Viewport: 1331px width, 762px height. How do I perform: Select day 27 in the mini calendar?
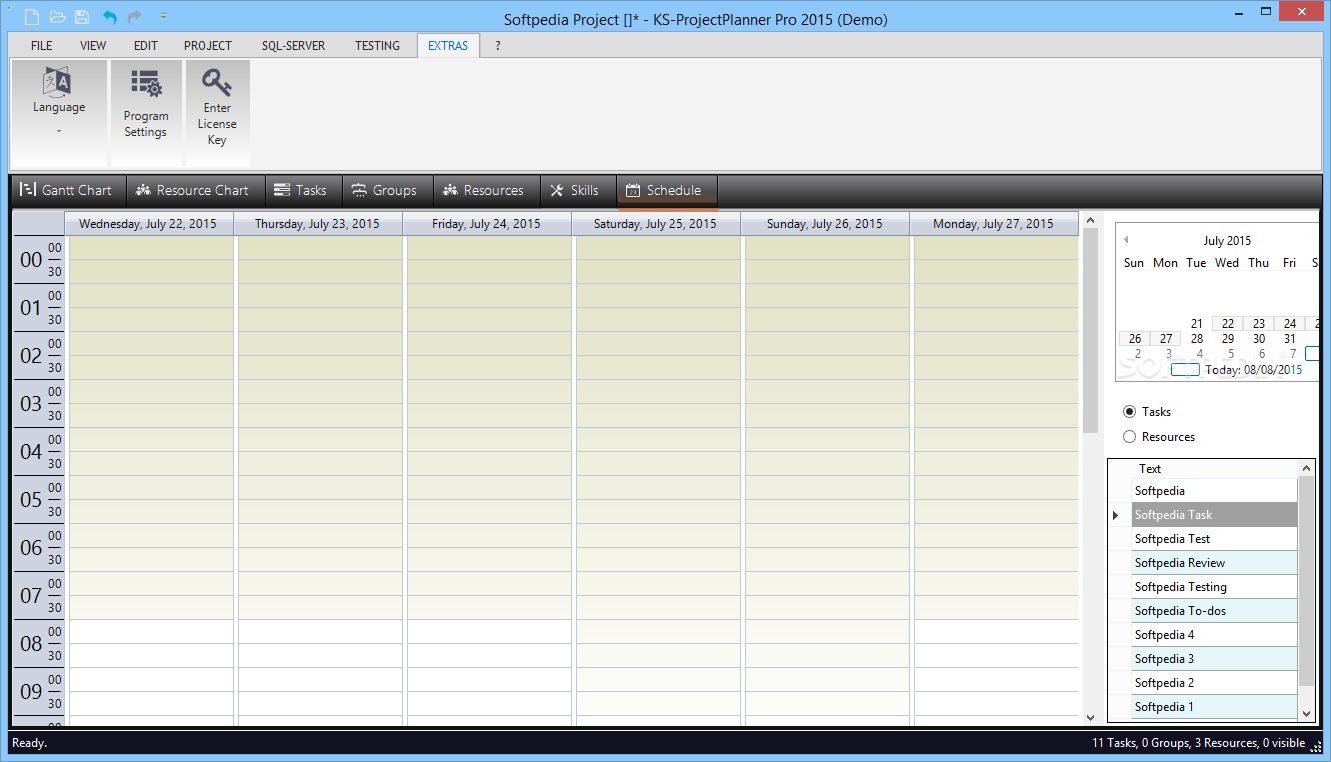(x=1166, y=339)
